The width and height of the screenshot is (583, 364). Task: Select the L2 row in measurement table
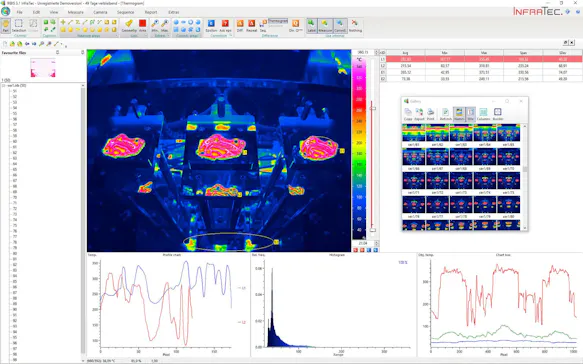pos(481,66)
